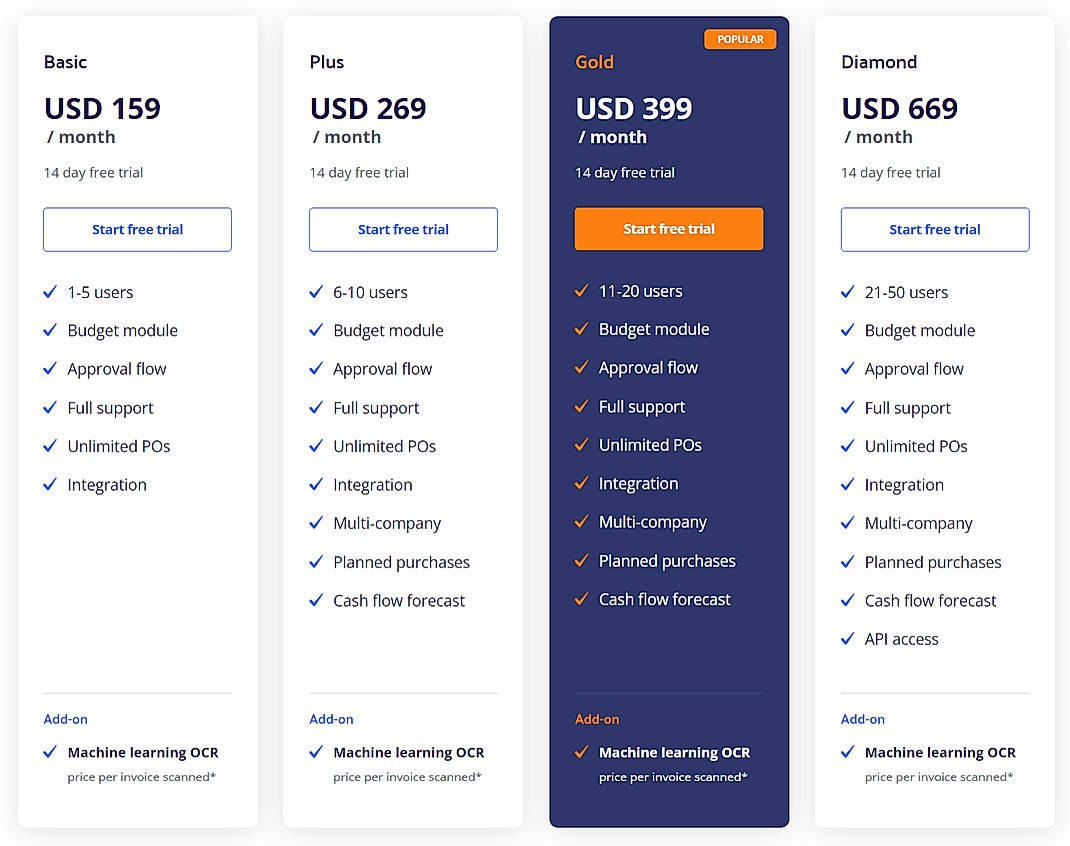This screenshot has width=1070, height=846.
Task: Start free trial for the Basic plan
Action: (137, 229)
